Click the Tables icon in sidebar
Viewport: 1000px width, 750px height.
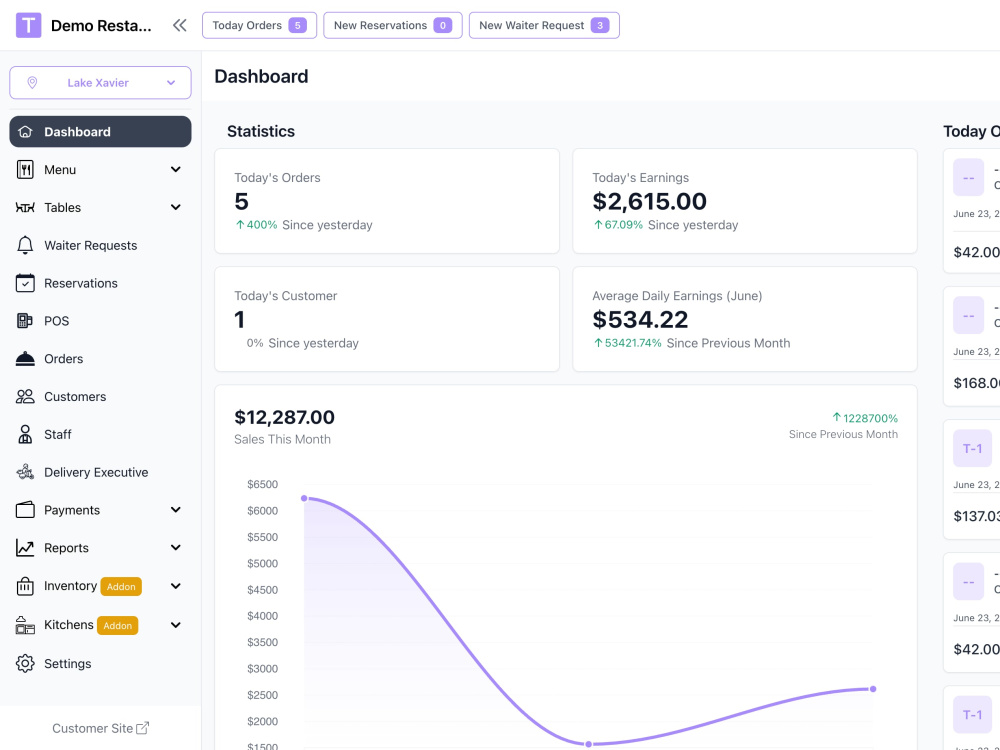point(25,207)
